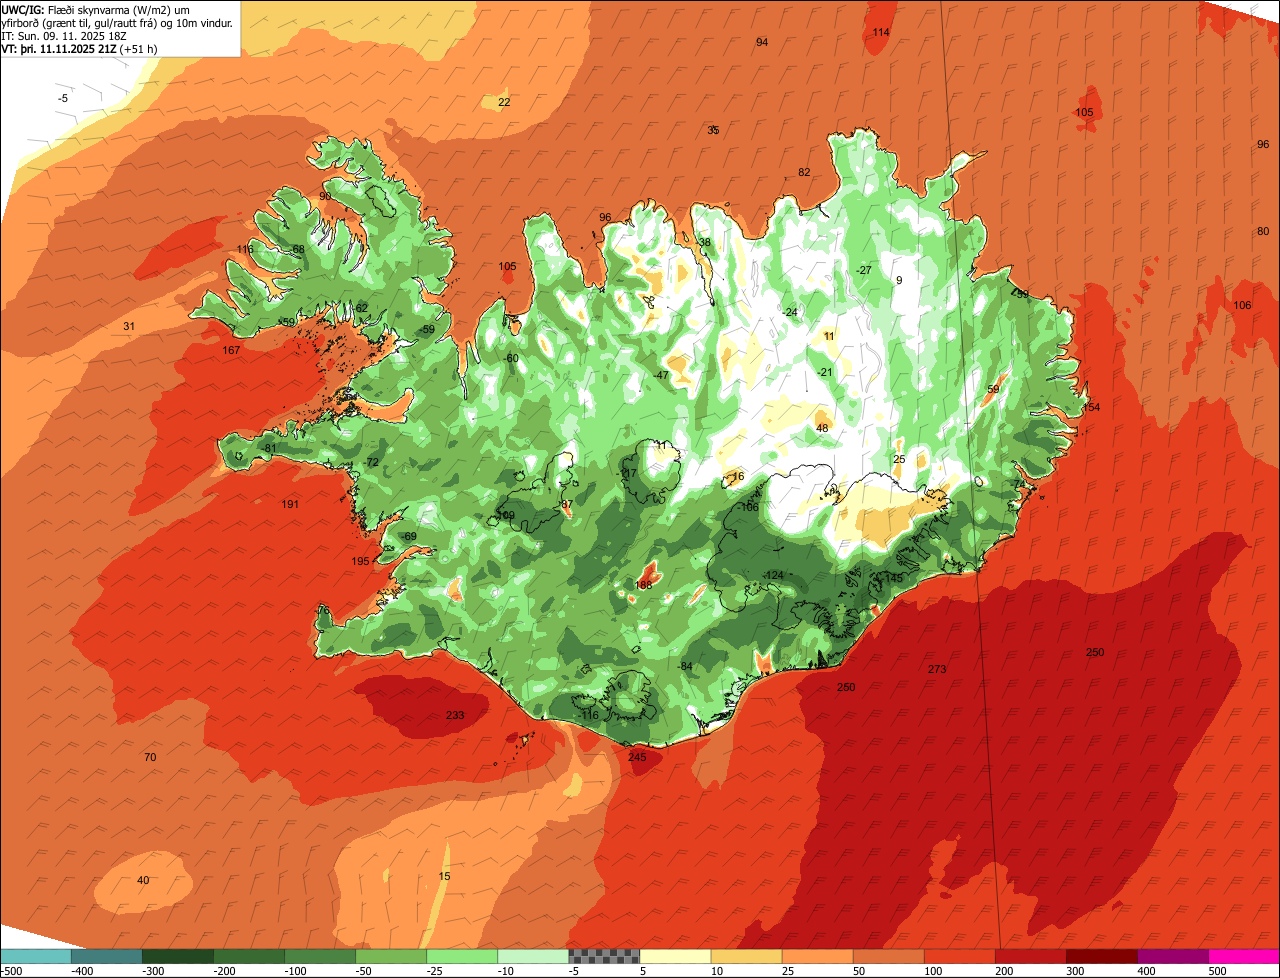Click the description line starting 'yfirborð (grænt til'
The image size is (1280, 978).
118,22
